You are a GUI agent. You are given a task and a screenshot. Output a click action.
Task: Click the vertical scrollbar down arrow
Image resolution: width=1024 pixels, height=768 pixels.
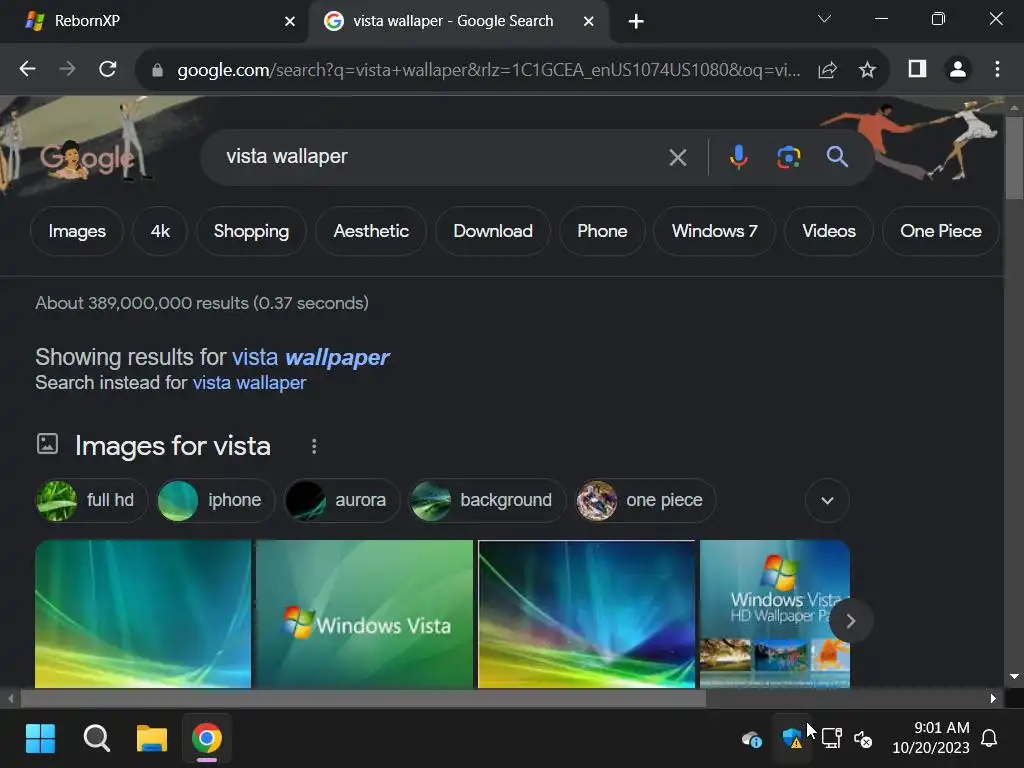click(x=1014, y=677)
